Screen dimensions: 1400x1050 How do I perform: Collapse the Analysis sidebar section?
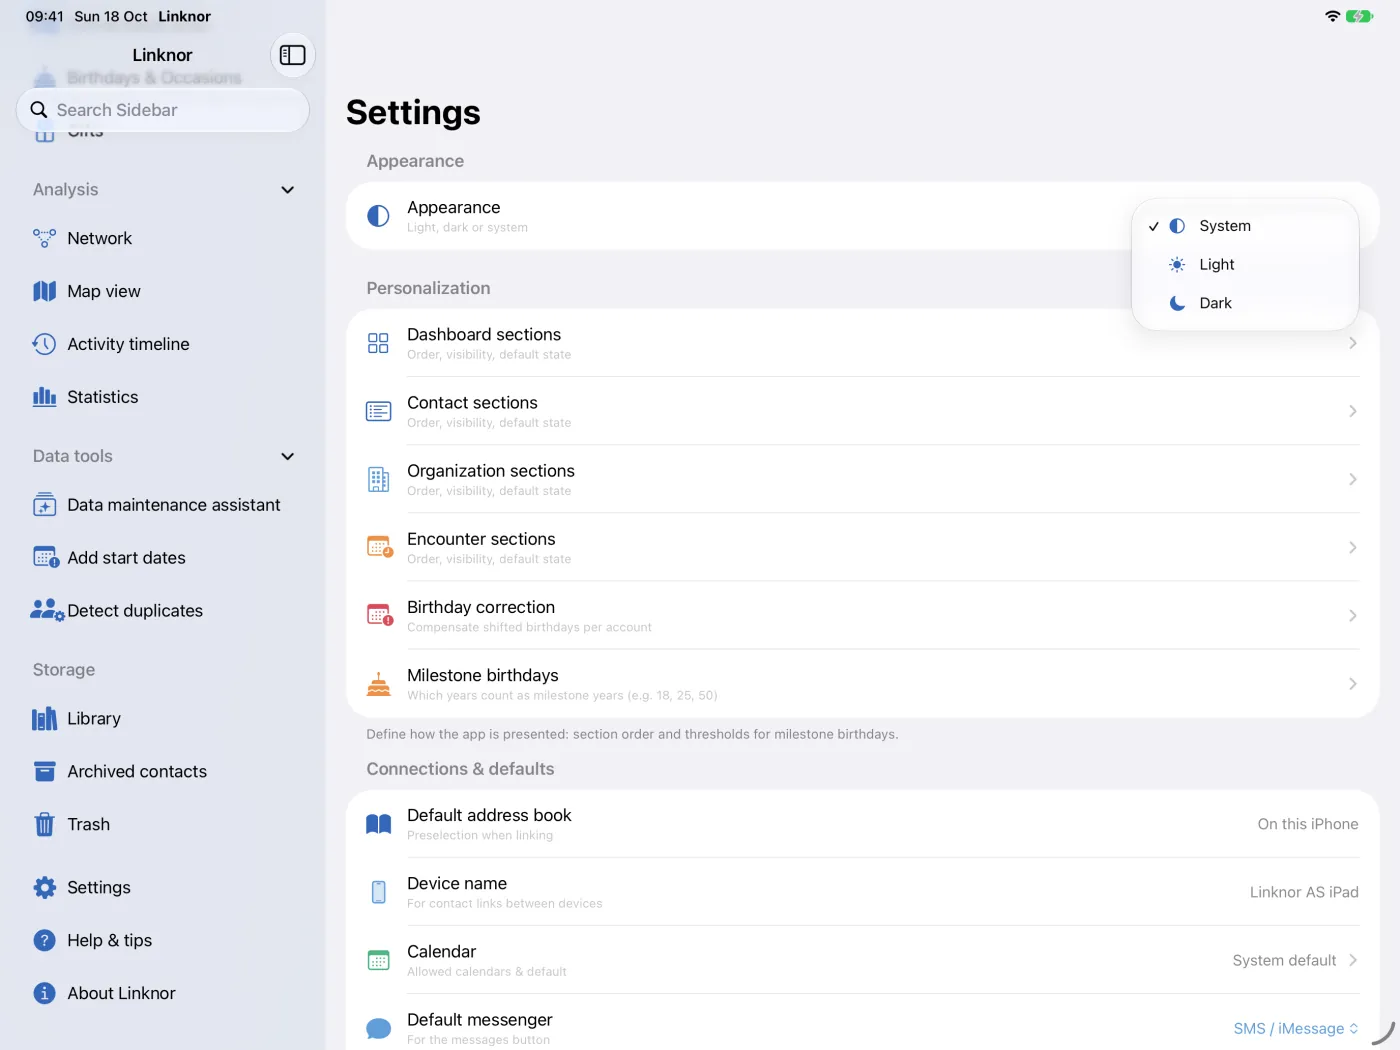(287, 190)
